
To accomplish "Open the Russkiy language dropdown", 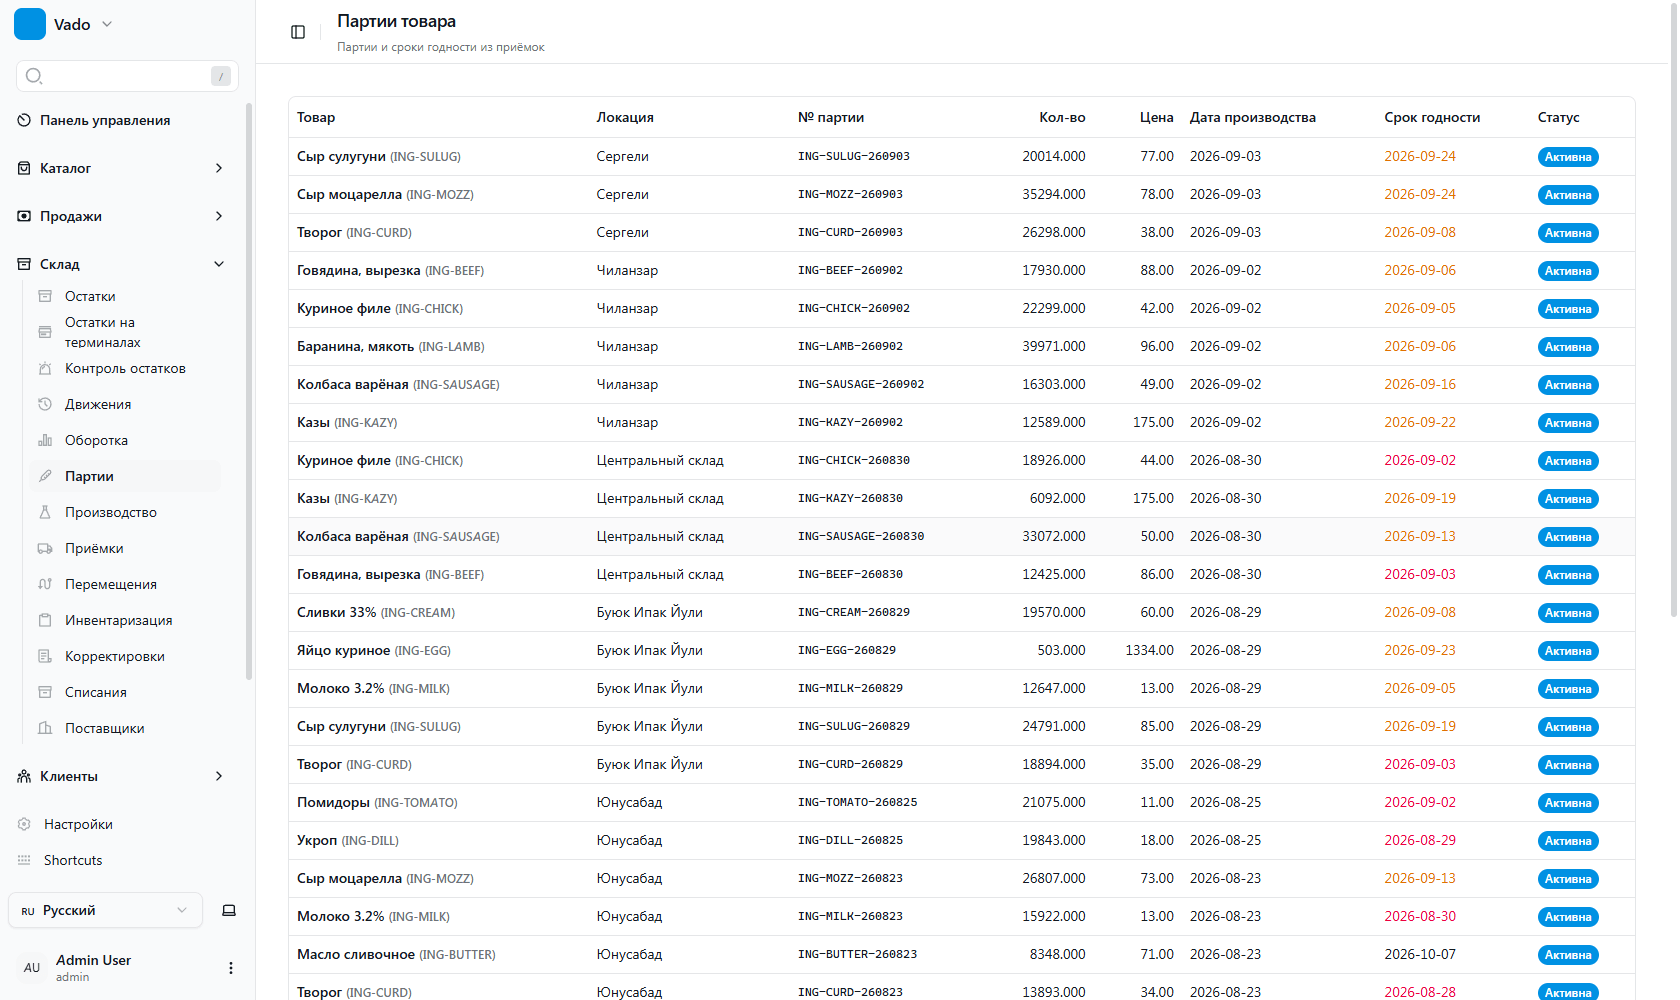I will click(x=105, y=910).
